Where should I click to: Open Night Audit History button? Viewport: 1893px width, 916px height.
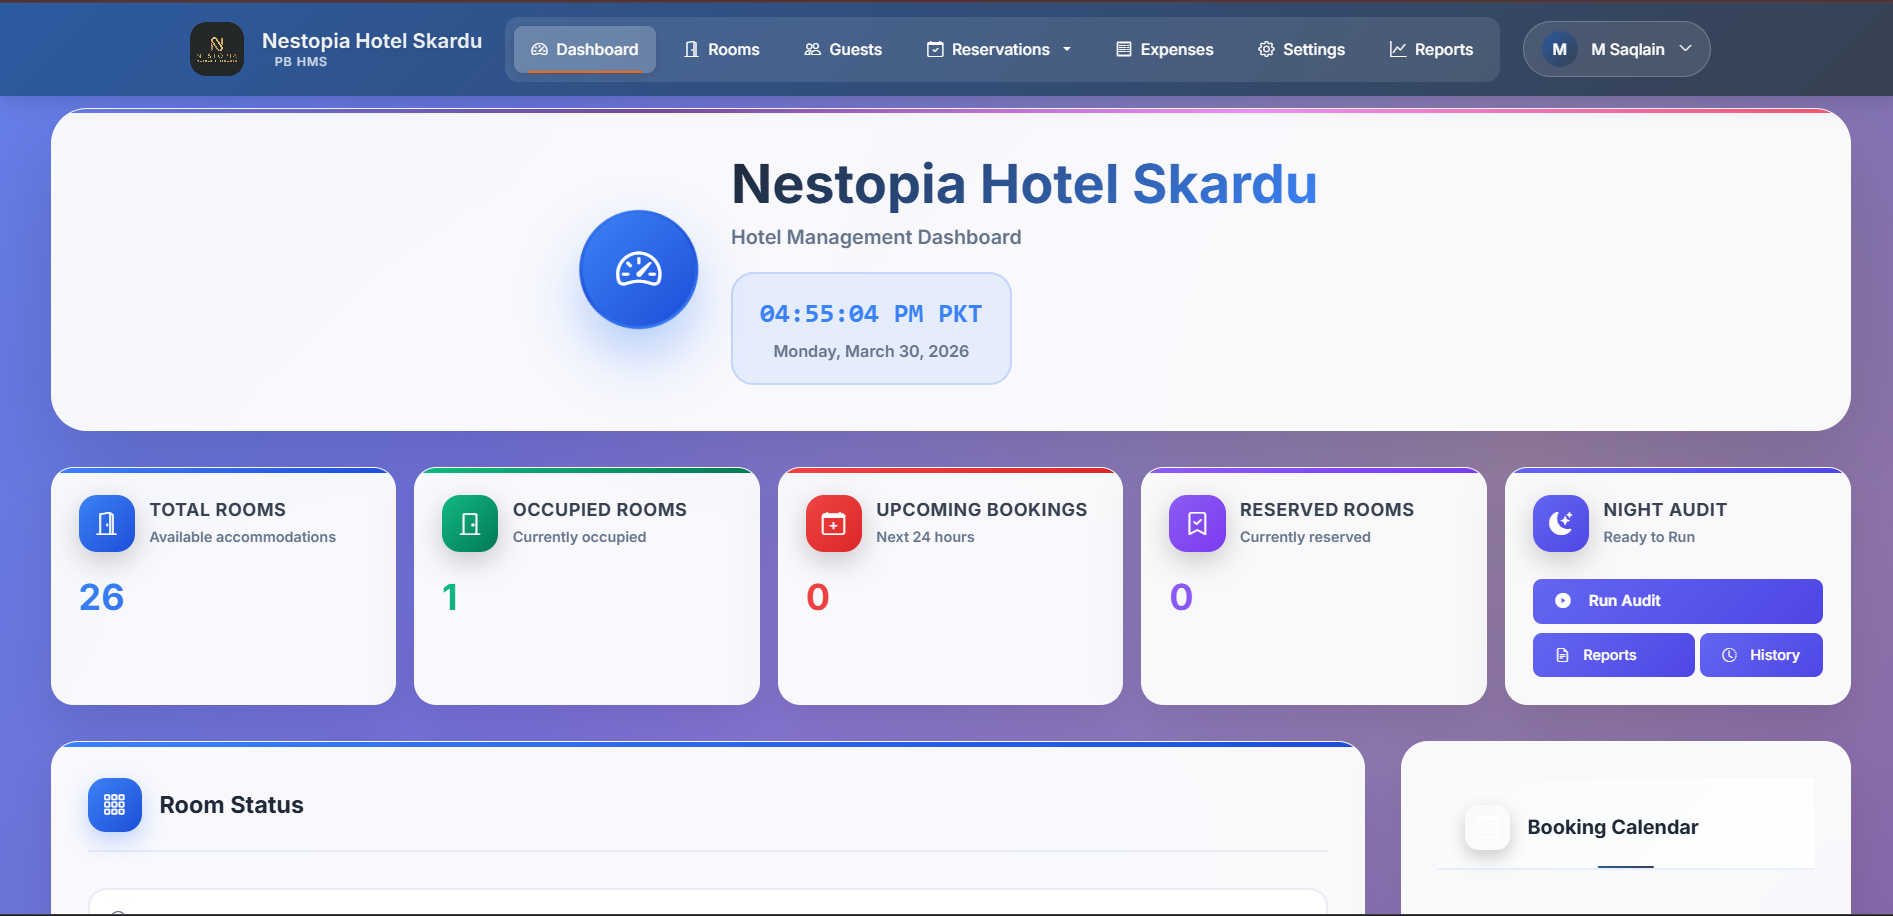(x=1761, y=655)
